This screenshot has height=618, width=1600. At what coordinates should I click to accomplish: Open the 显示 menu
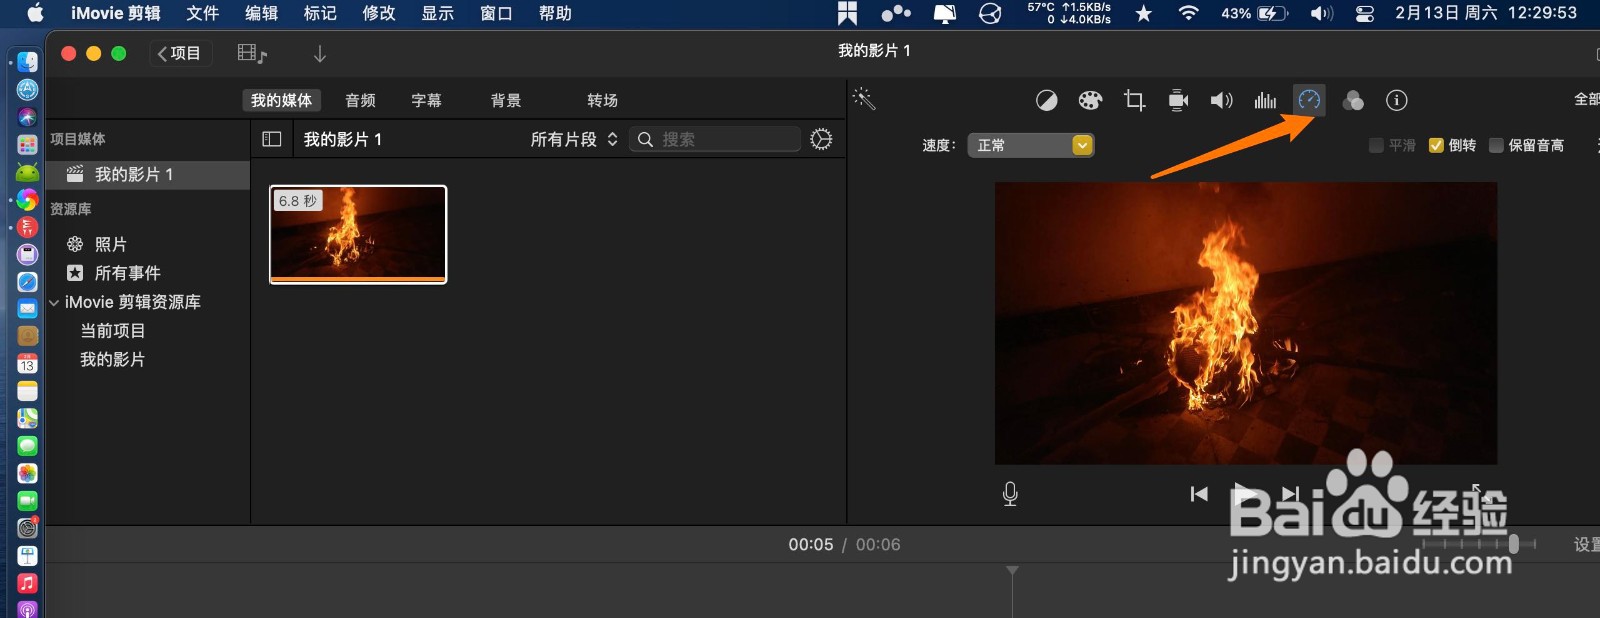click(438, 13)
